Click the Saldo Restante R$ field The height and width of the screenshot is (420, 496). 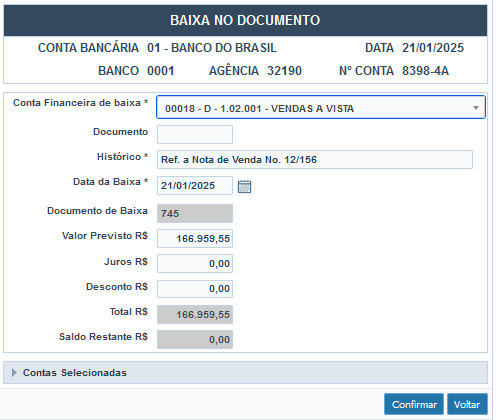tap(195, 339)
